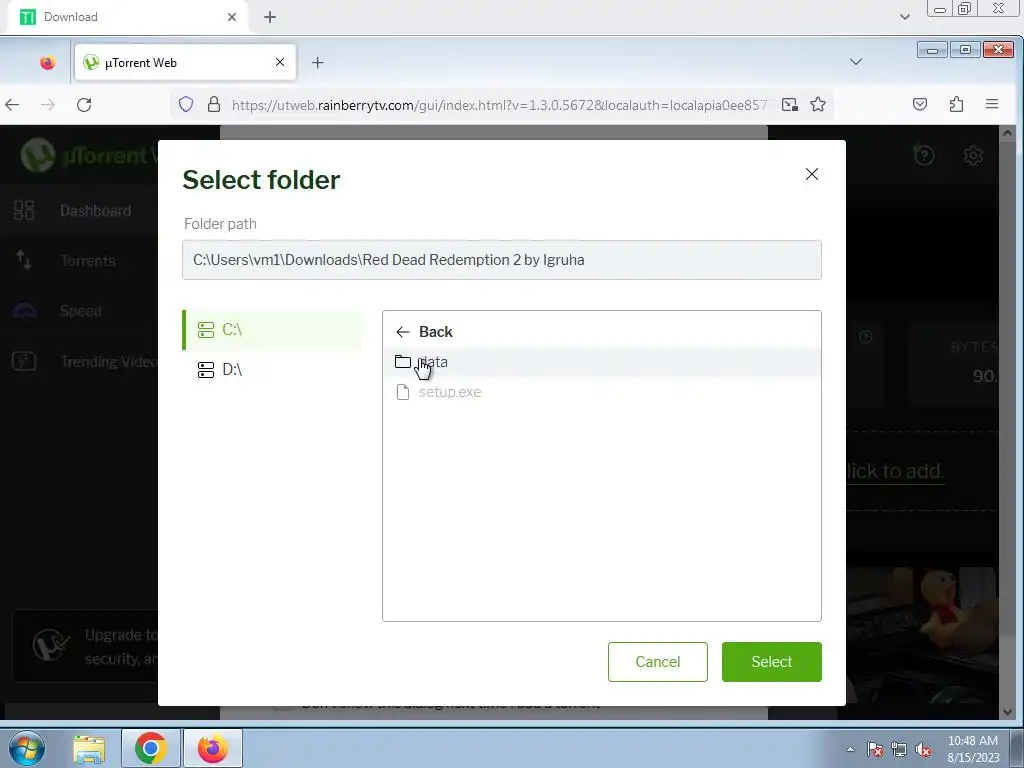This screenshot has height=768, width=1024.
Task: Click the setup.exe file entry
Action: (x=601, y=392)
